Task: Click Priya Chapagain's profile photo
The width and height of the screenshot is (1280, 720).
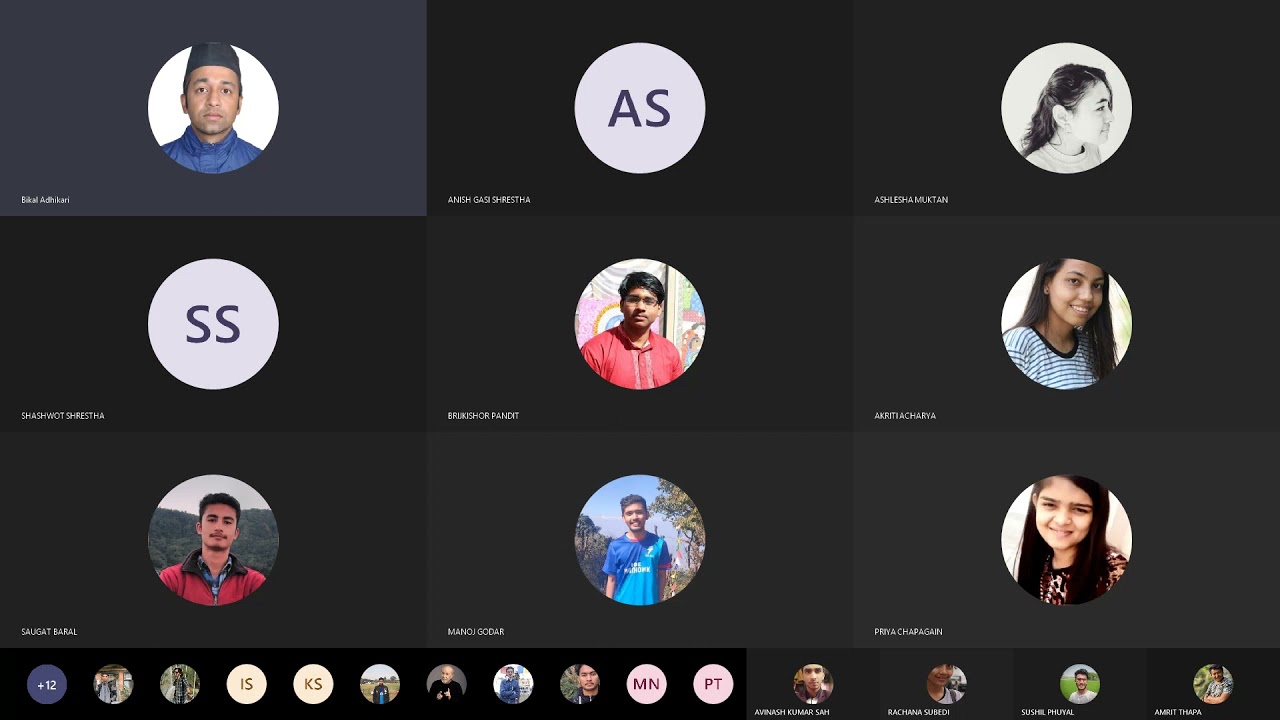Action: (1066, 540)
